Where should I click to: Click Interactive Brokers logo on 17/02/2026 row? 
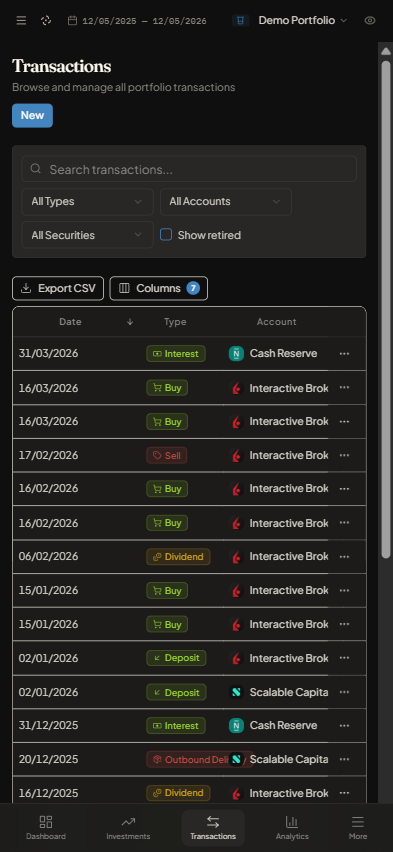[236, 455]
